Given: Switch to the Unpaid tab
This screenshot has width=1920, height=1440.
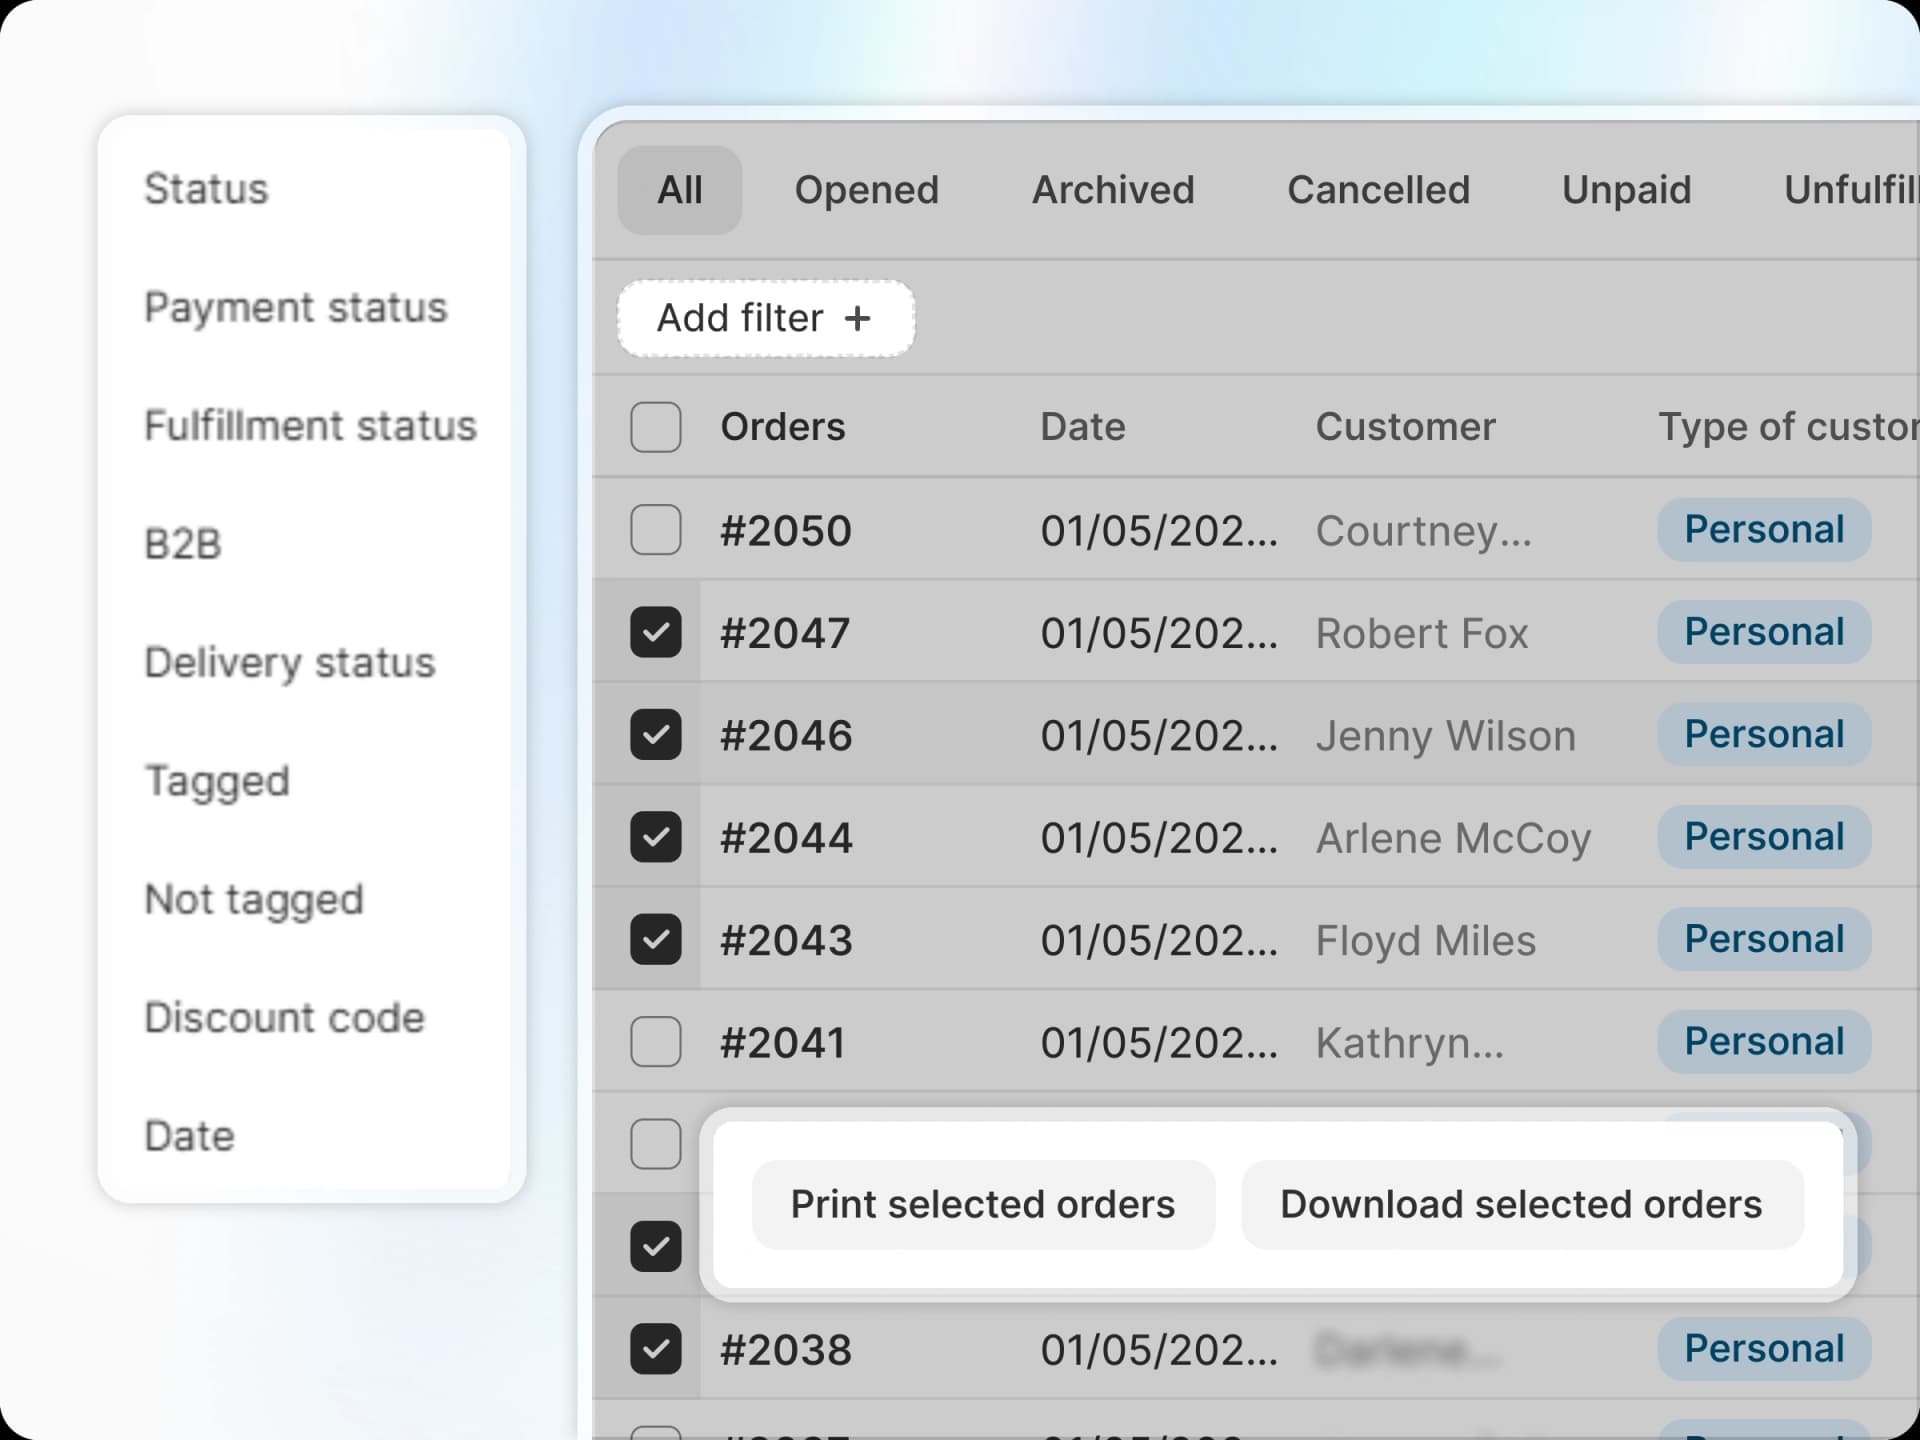Looking at the screenshot, I should click(1626, 190).
